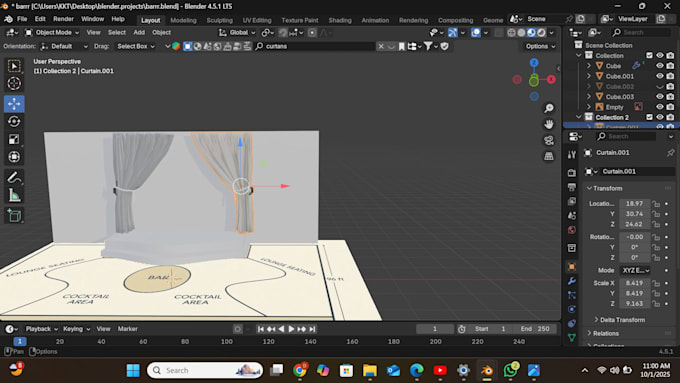Open the Global transform orientation dropdown

(237, 33)
